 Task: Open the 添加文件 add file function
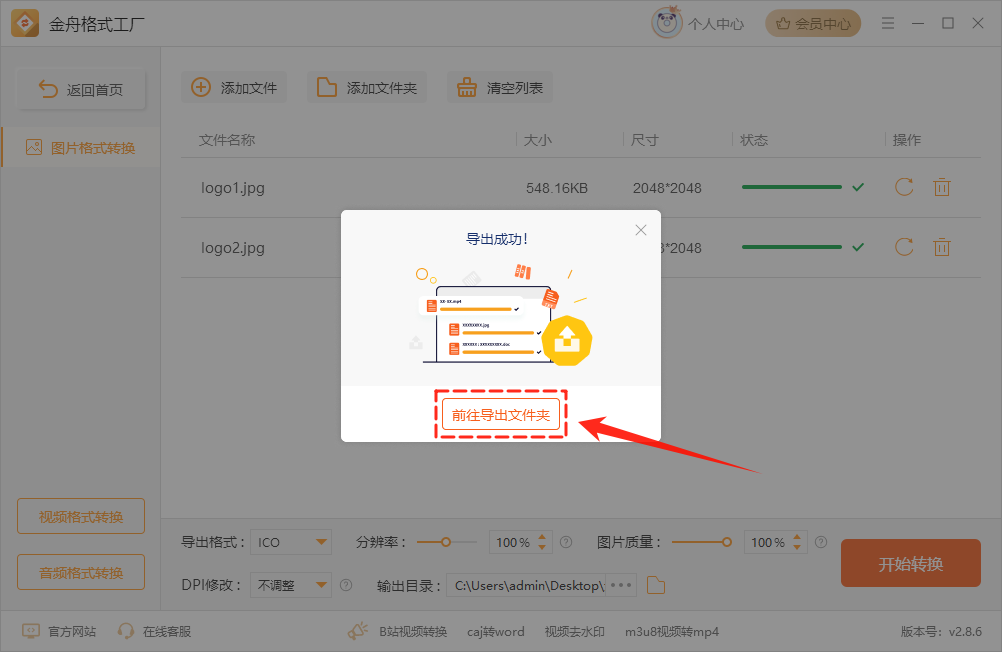click(x=234, y=87)
